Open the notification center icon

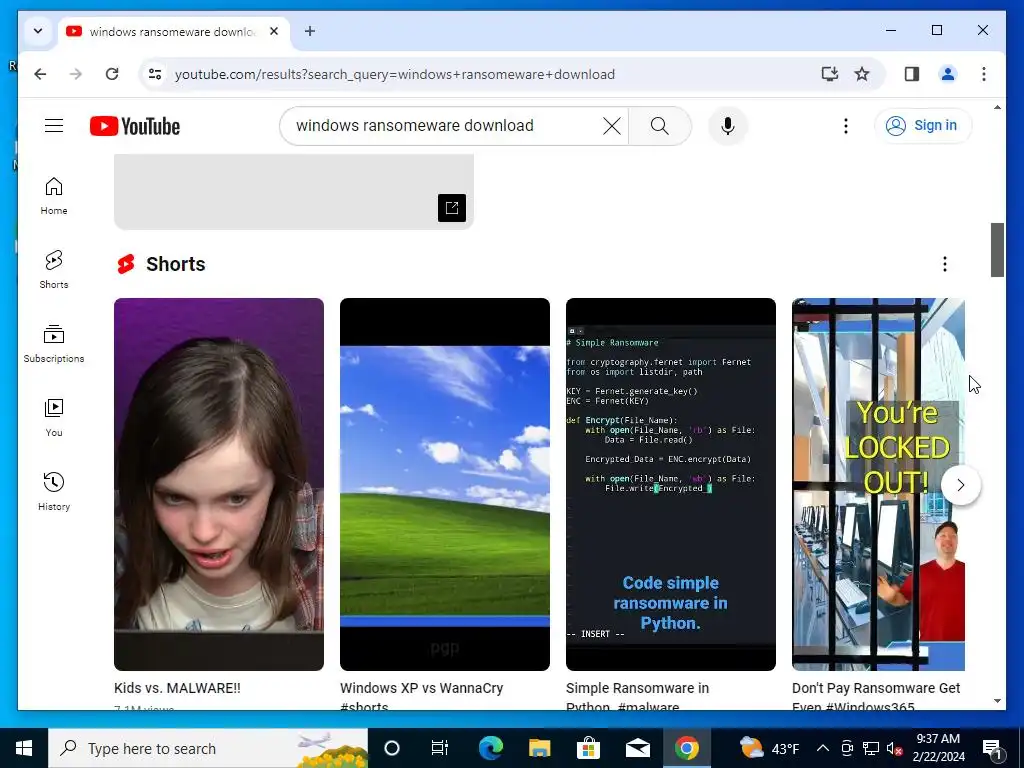tap(992, 749)
